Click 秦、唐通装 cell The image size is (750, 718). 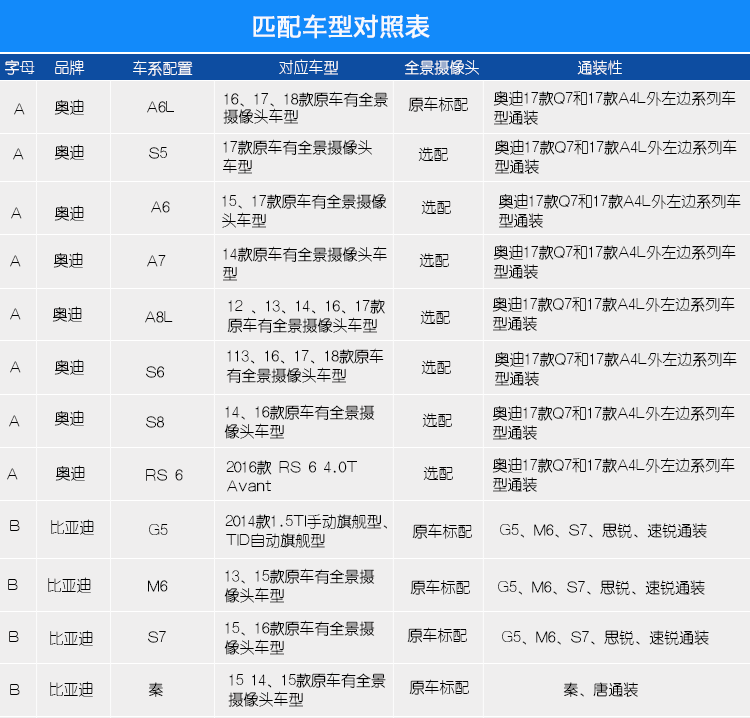point(601,690)
